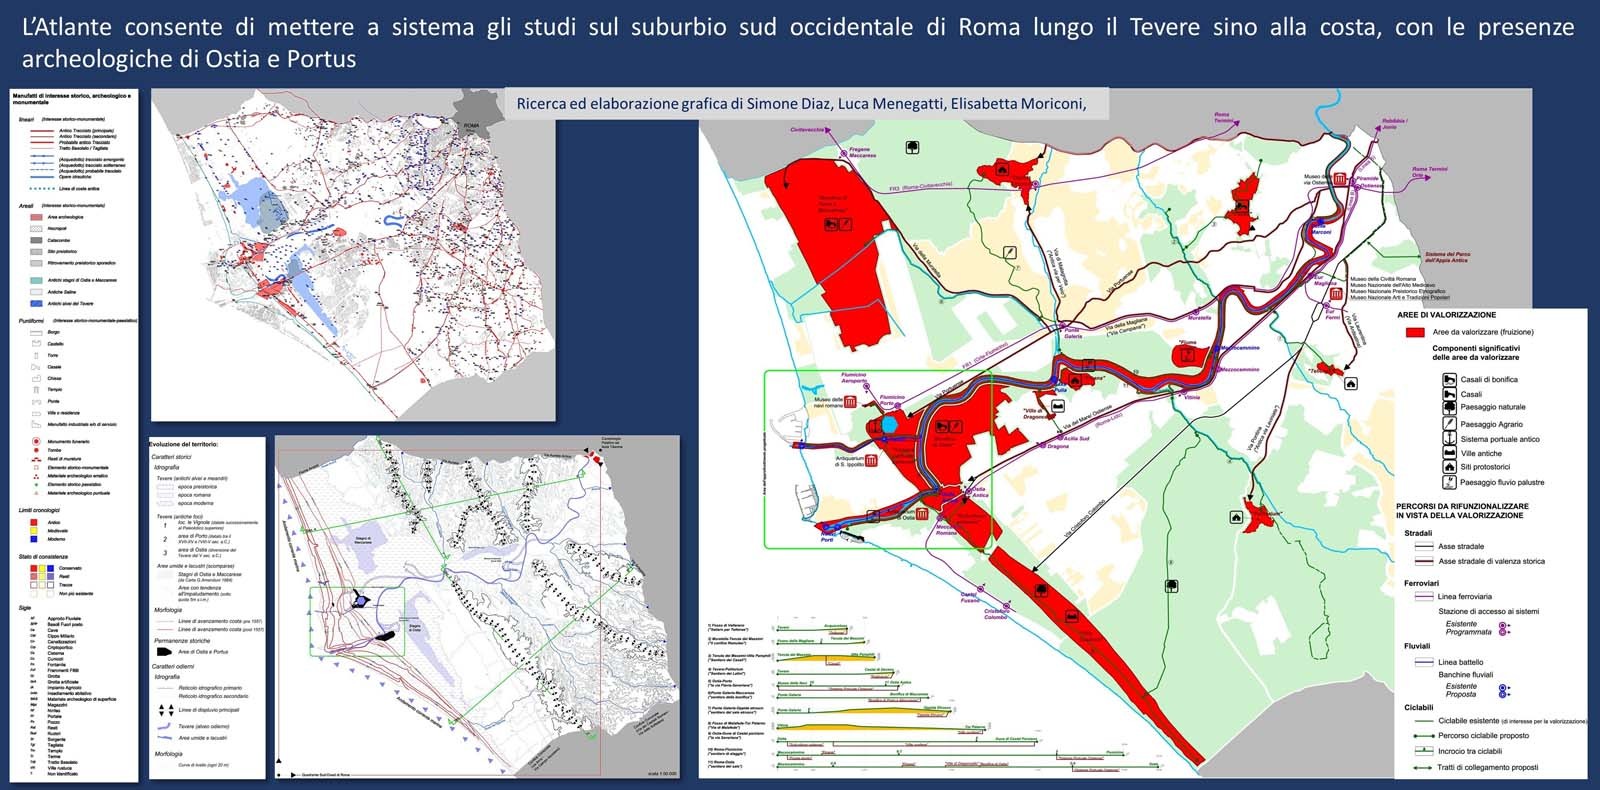This screenshot has width=1600, height=790.
Task: Click the red Area da valorizzare swatch
Action: [1414, 332]
